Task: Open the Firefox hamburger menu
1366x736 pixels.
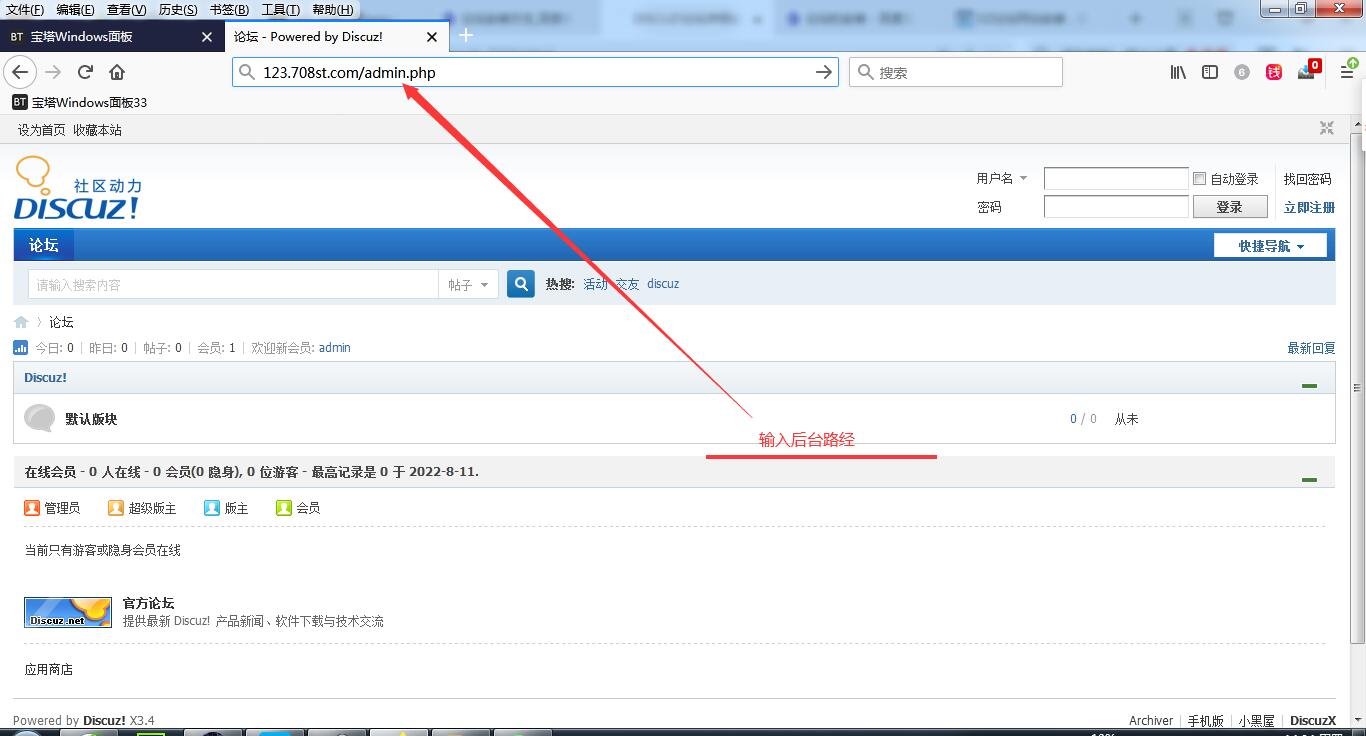Action: (x=1347, y=72)
